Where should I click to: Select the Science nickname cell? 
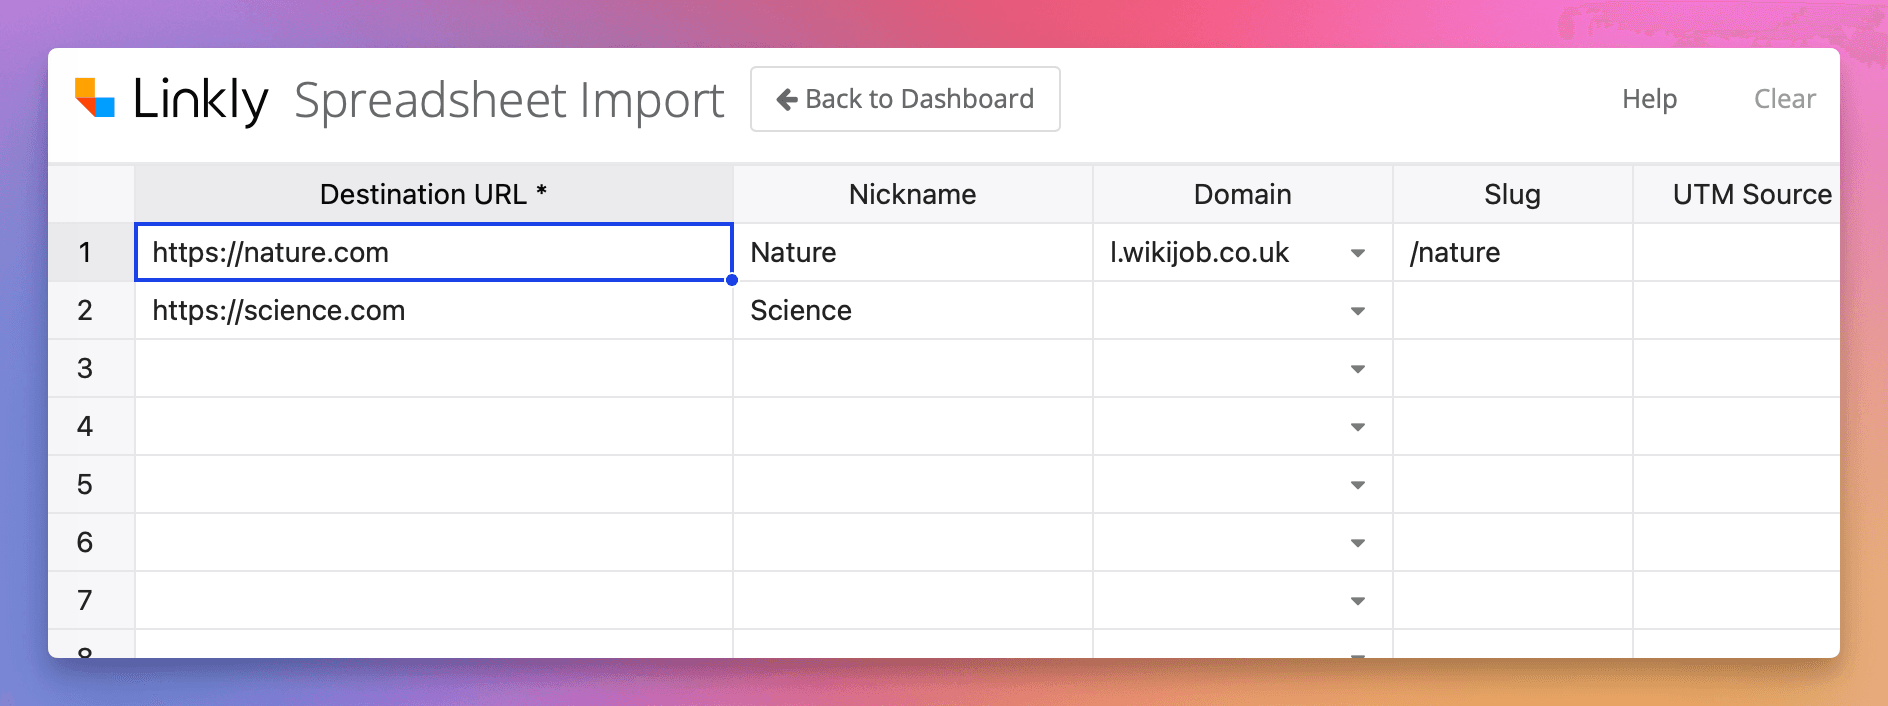click(x=912, y=311)
